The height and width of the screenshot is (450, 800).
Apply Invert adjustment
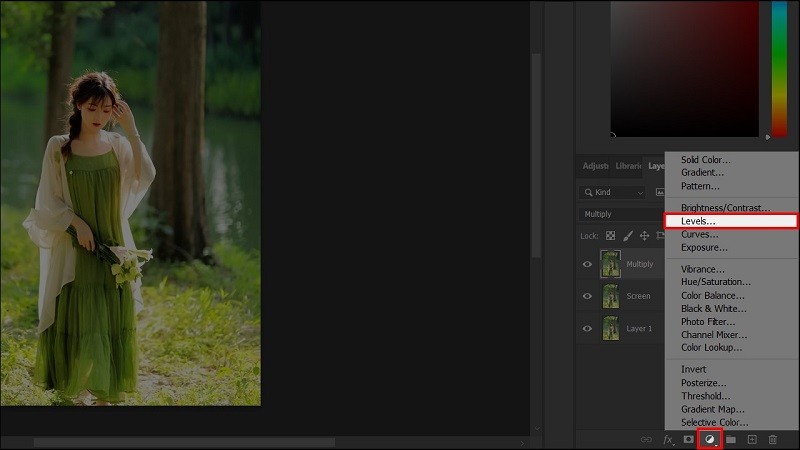click(x=693, y=369)
